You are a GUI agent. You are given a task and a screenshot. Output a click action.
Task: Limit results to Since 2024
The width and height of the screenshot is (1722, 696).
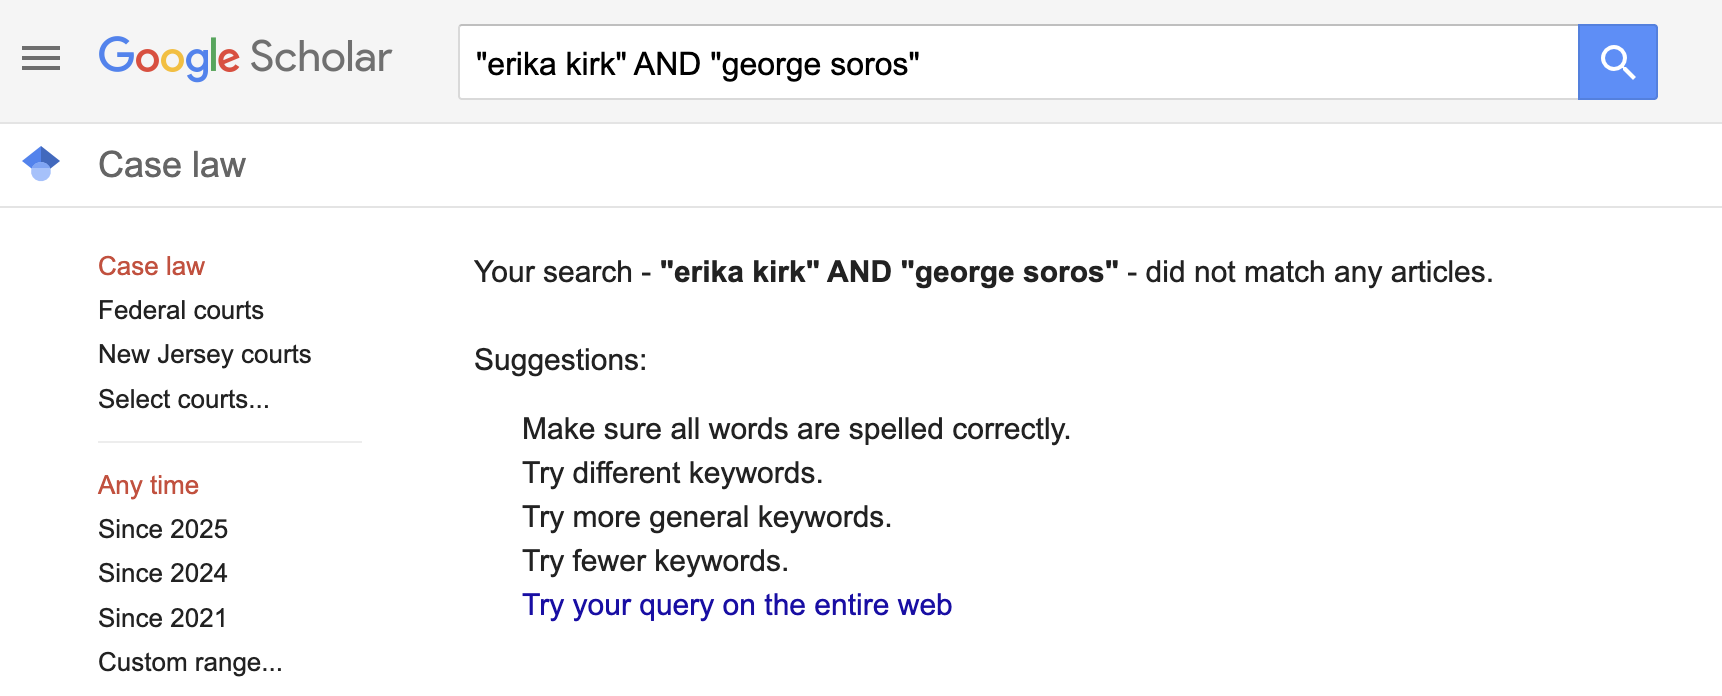click(163, 573)
